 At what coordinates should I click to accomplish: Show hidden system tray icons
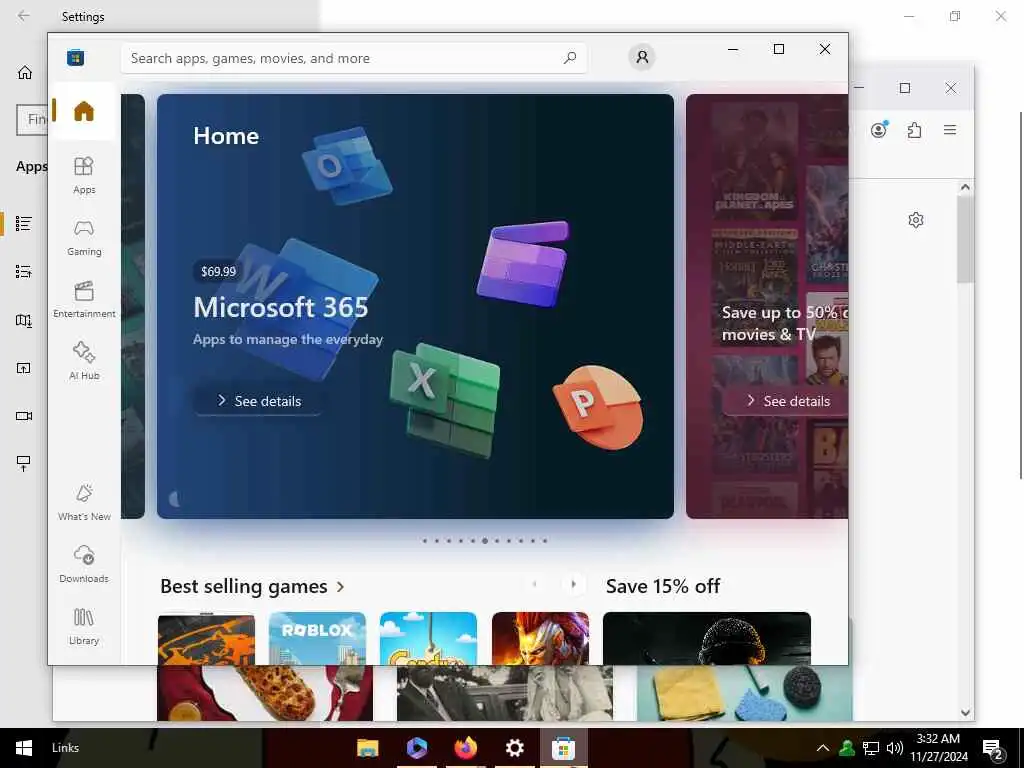click(823, 748)
